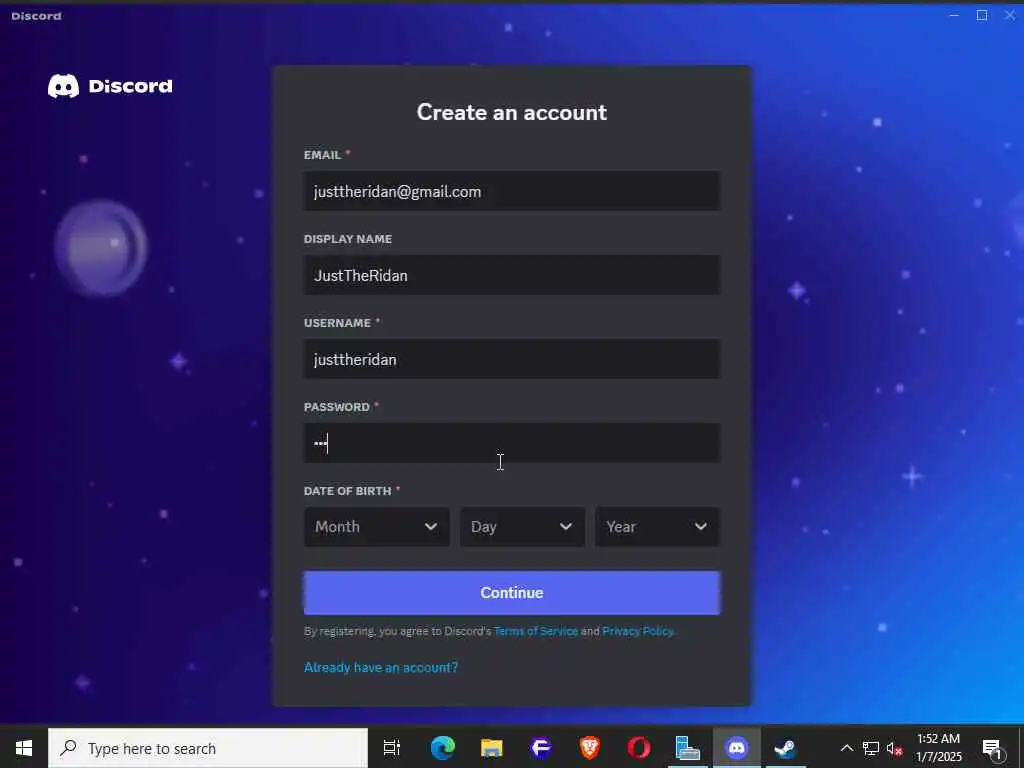Show hidden system tray icons
This screenshot has width=1024, height=768.
coord(846,748)
